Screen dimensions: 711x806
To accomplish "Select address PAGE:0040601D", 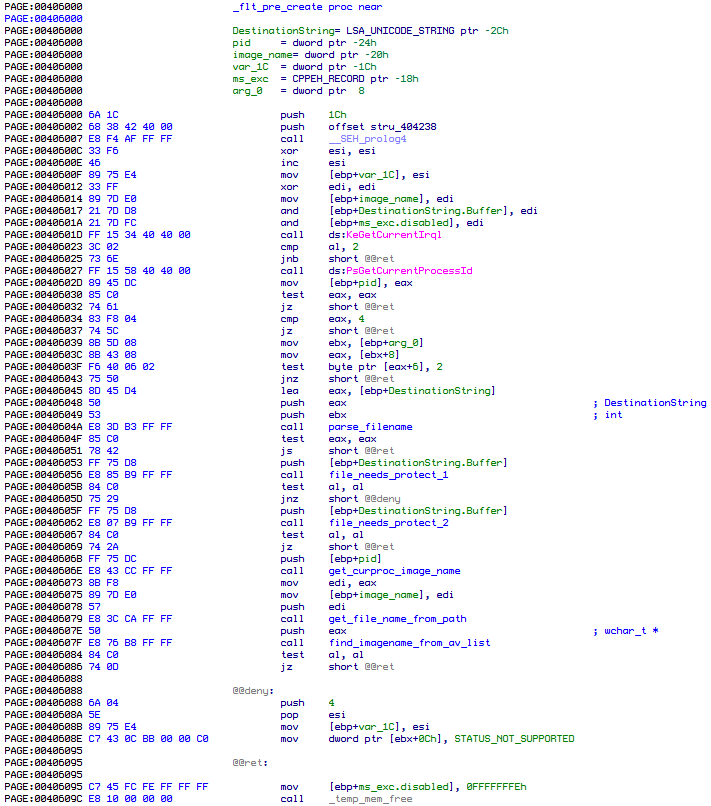I will pos(43,235).
